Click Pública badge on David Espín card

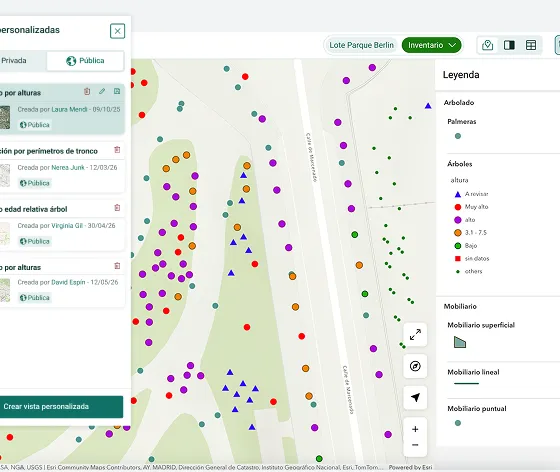35,298
